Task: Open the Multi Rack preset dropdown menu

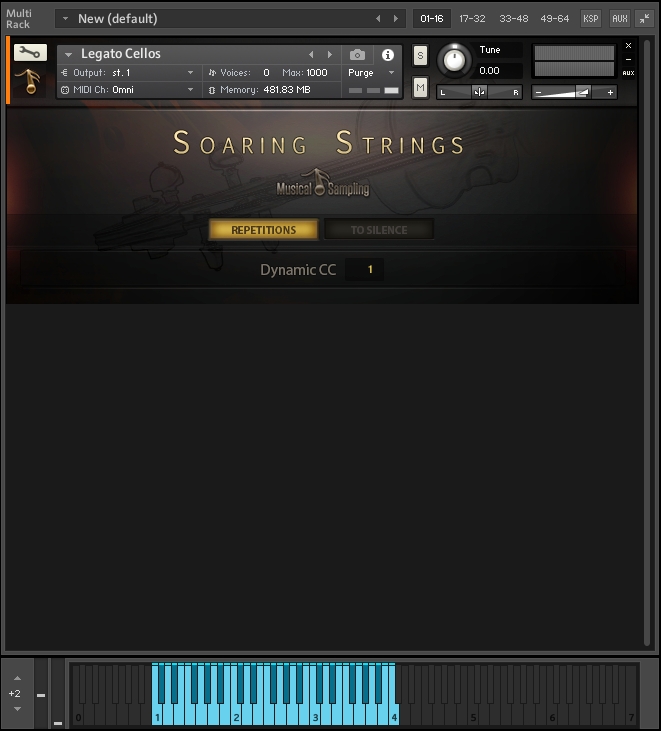Action: 66,19
